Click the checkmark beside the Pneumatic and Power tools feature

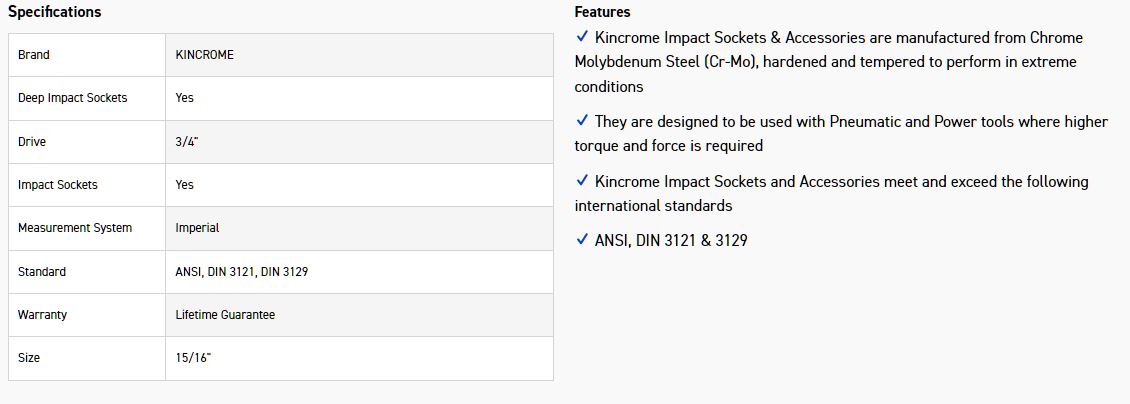[582, 121]
